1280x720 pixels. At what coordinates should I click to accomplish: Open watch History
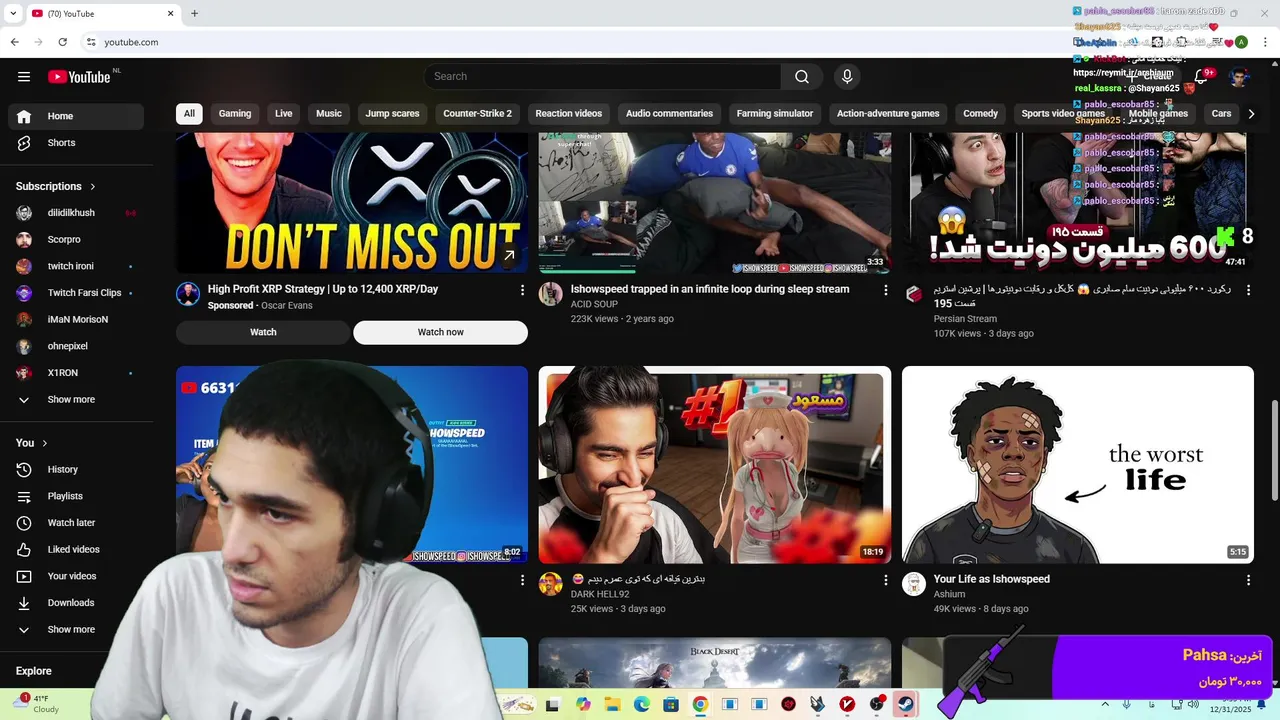(76, 469)
